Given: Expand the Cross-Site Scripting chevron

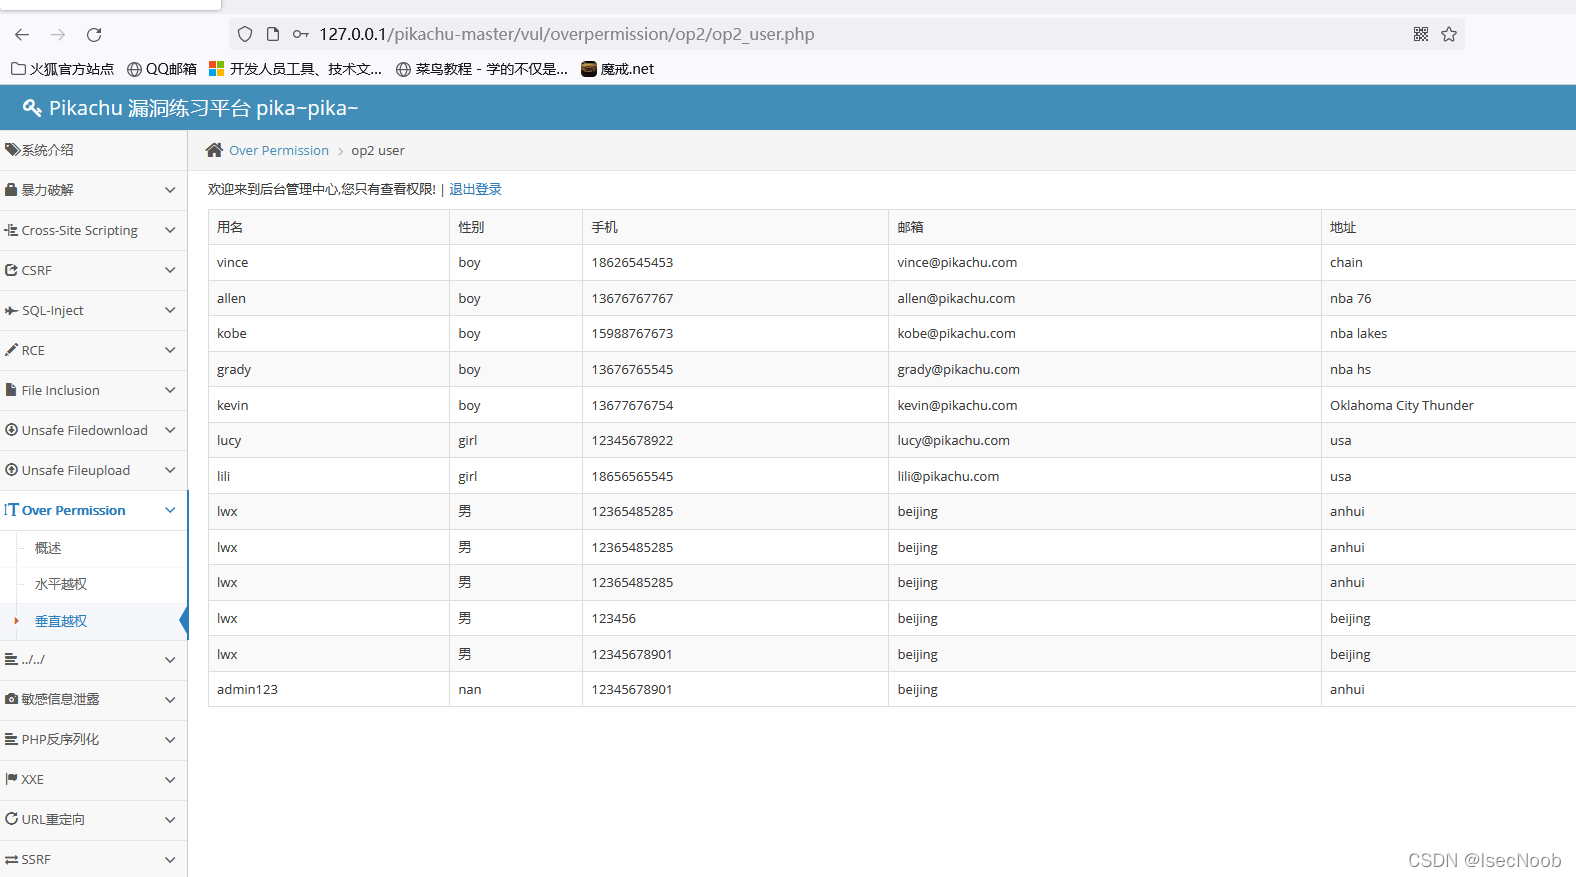Looking at the screenshot, I should tap(170, 230).
